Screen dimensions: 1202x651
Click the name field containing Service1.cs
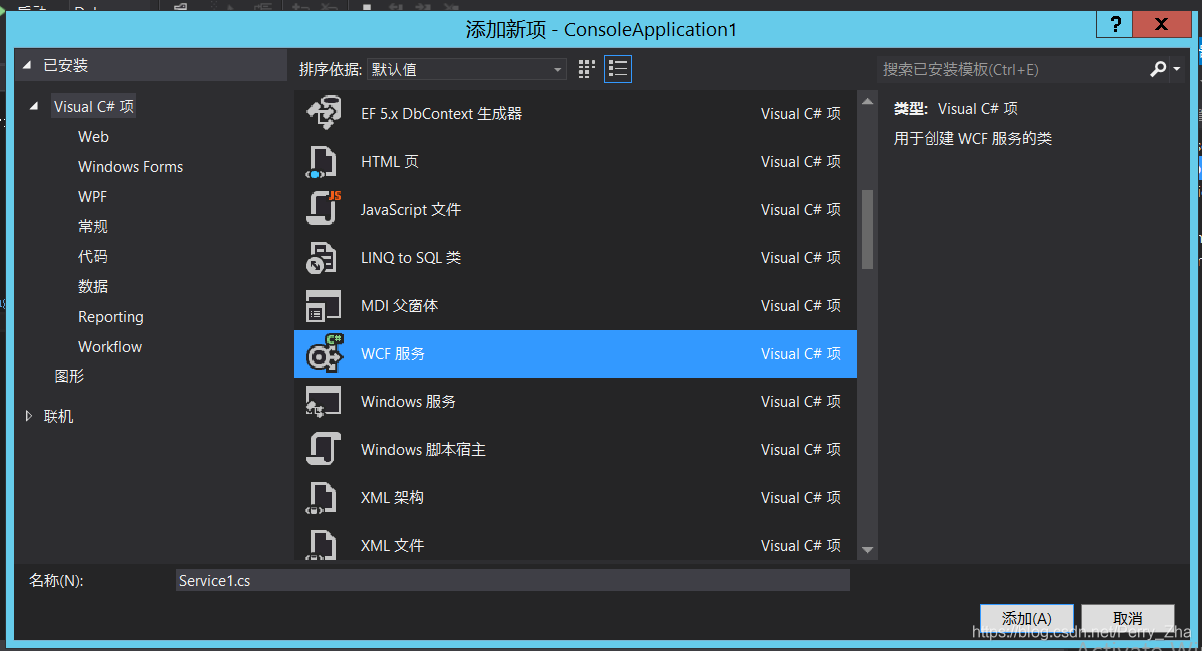point(512,580)
